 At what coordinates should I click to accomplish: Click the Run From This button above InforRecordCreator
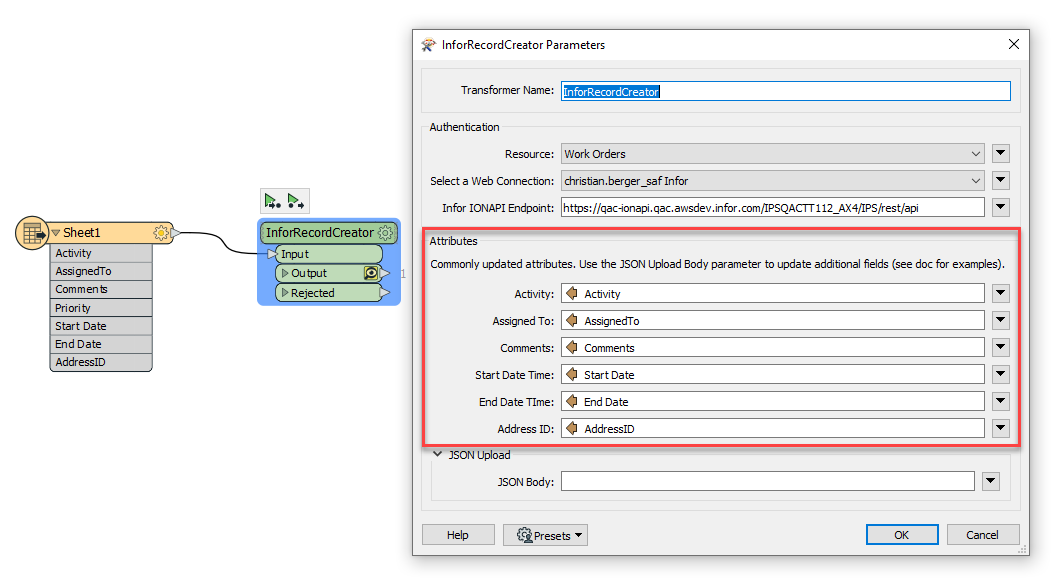point(296,201)
